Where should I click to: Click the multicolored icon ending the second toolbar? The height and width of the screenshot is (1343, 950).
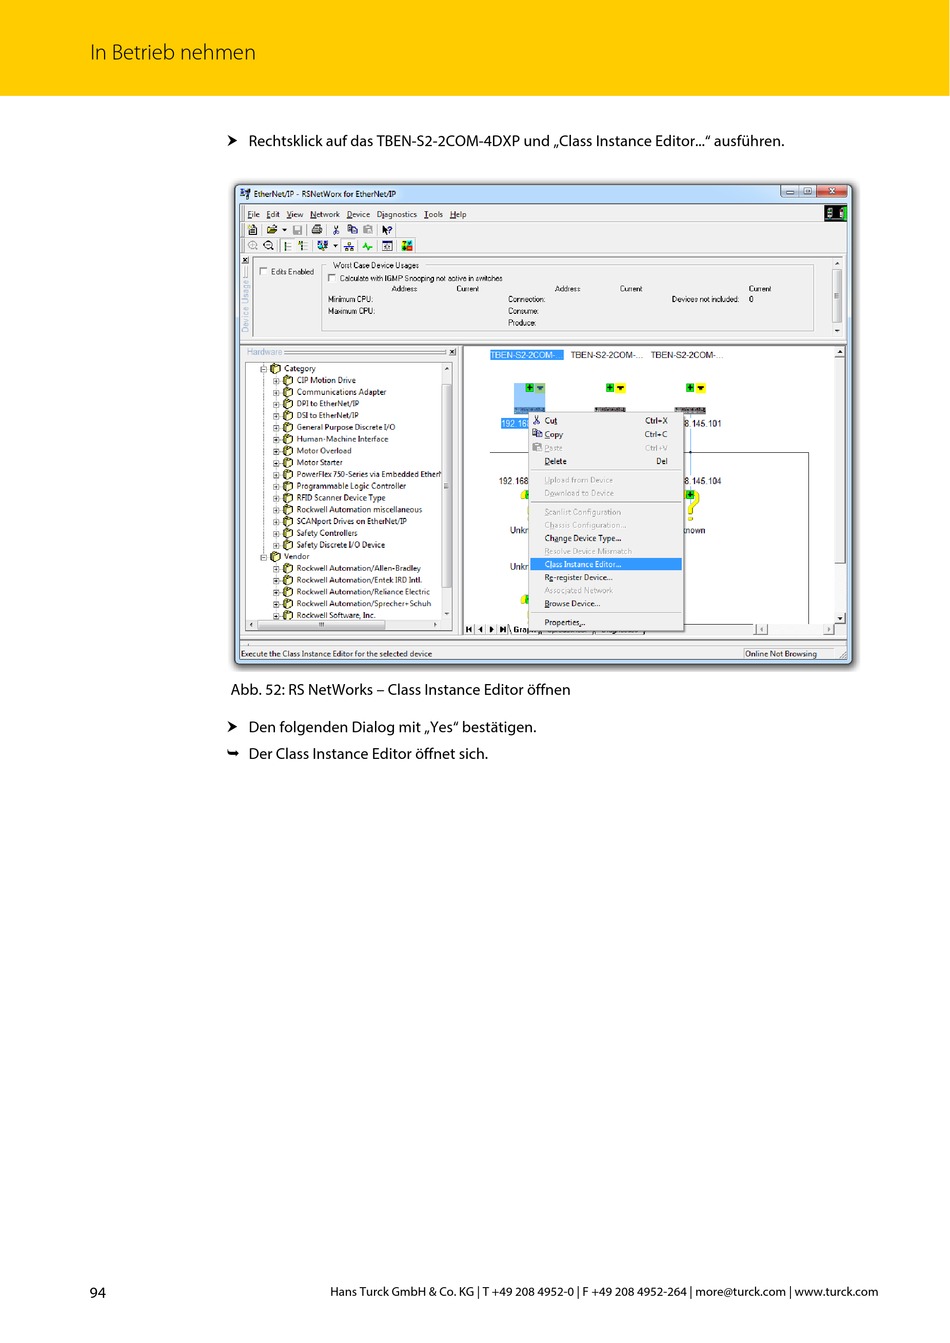[x=407, y=245]
